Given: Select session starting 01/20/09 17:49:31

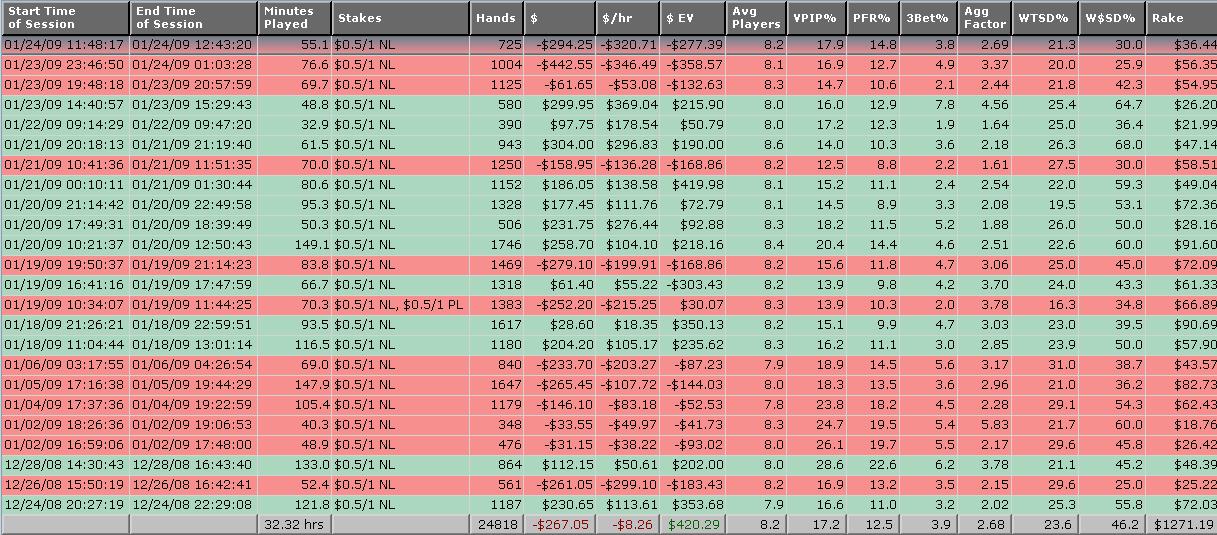Looking at the screenshot, I should coord(608,225).
